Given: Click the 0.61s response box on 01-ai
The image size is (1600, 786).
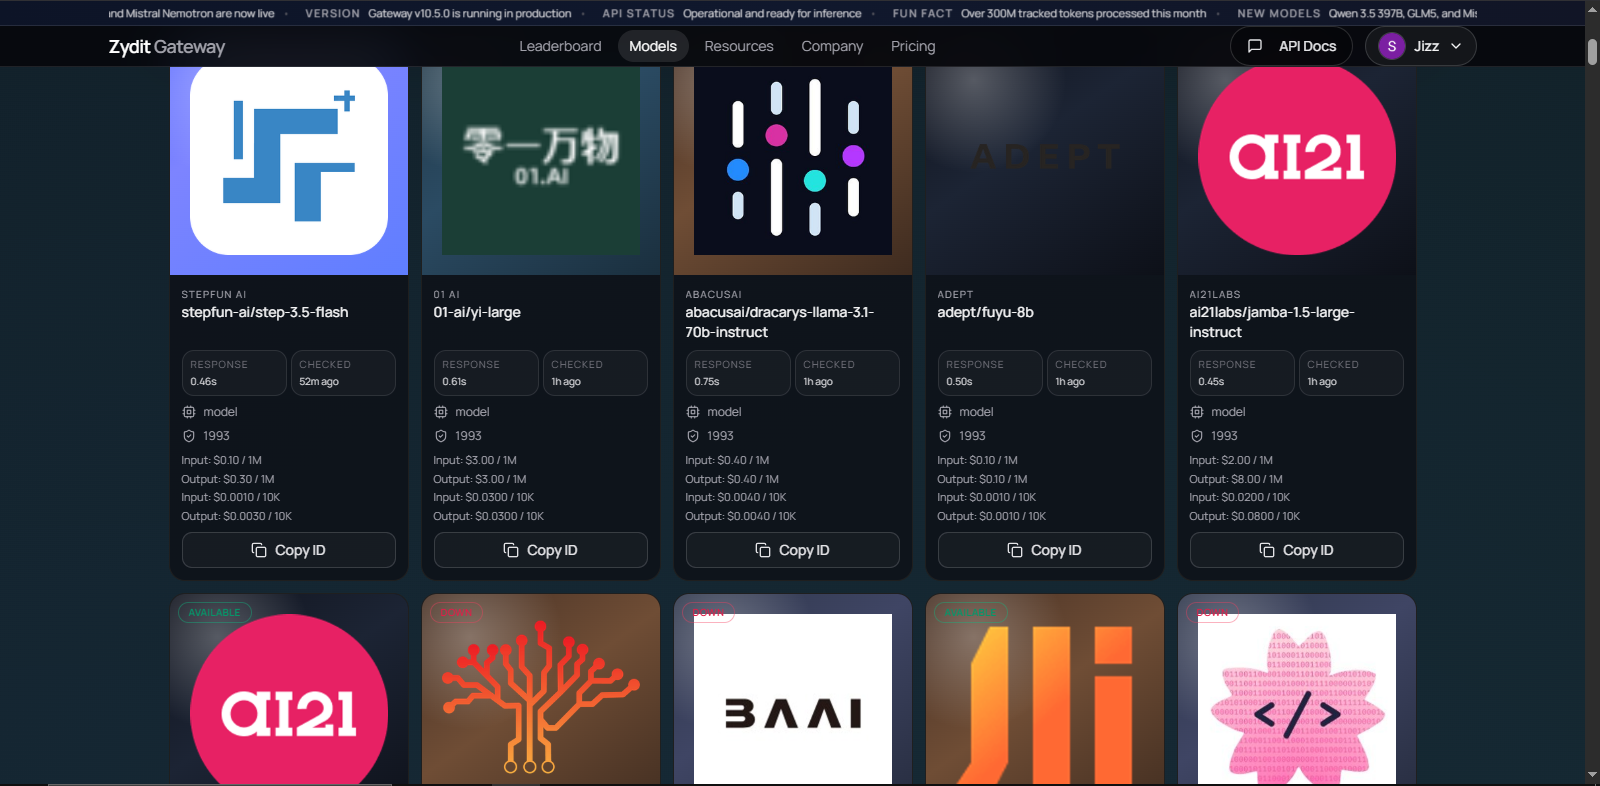Looking at the screenshot, I should [x=486, y=373].
